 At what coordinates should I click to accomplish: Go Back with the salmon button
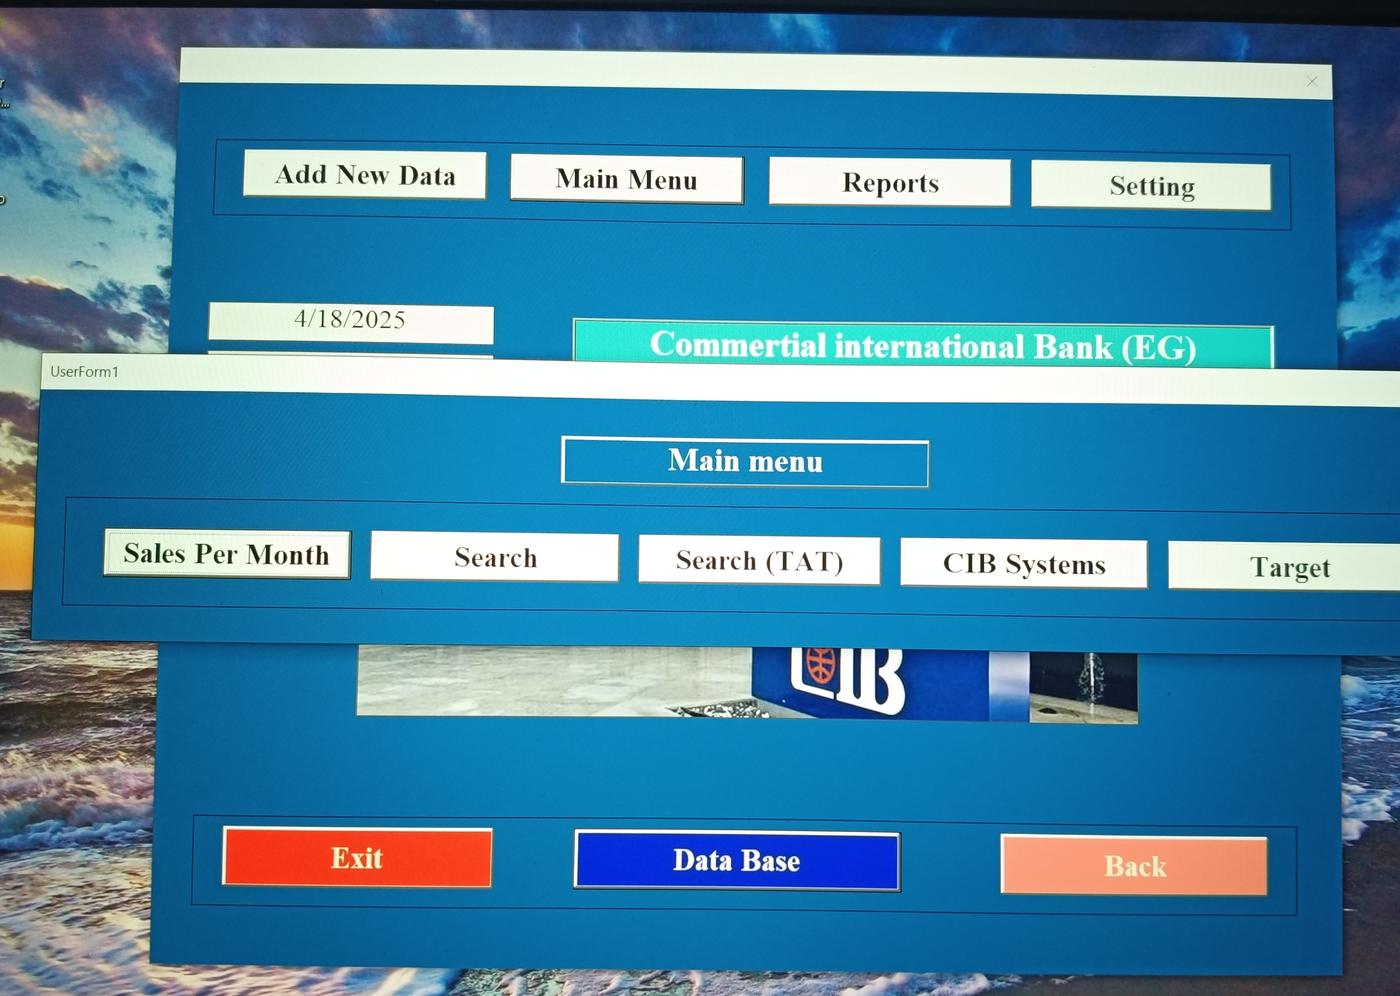pyautogui.click(x=1134, y=866)
